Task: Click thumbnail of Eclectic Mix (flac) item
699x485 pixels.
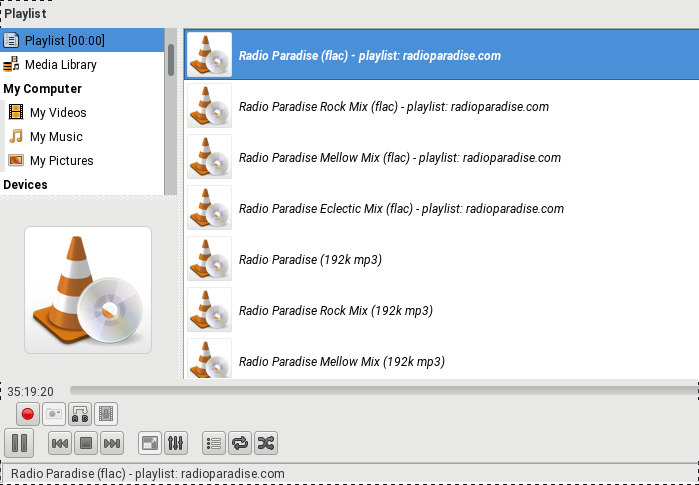Action: coord(210,208)
